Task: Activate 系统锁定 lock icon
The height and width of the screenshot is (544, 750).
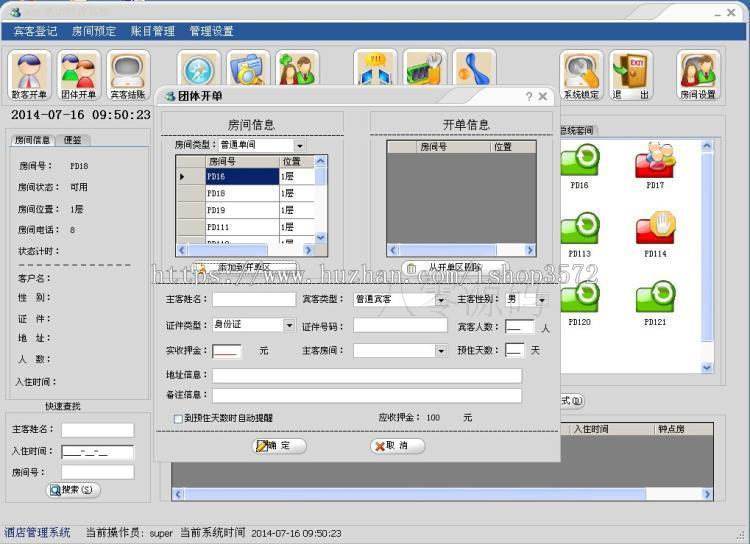Action: point(582,76)
